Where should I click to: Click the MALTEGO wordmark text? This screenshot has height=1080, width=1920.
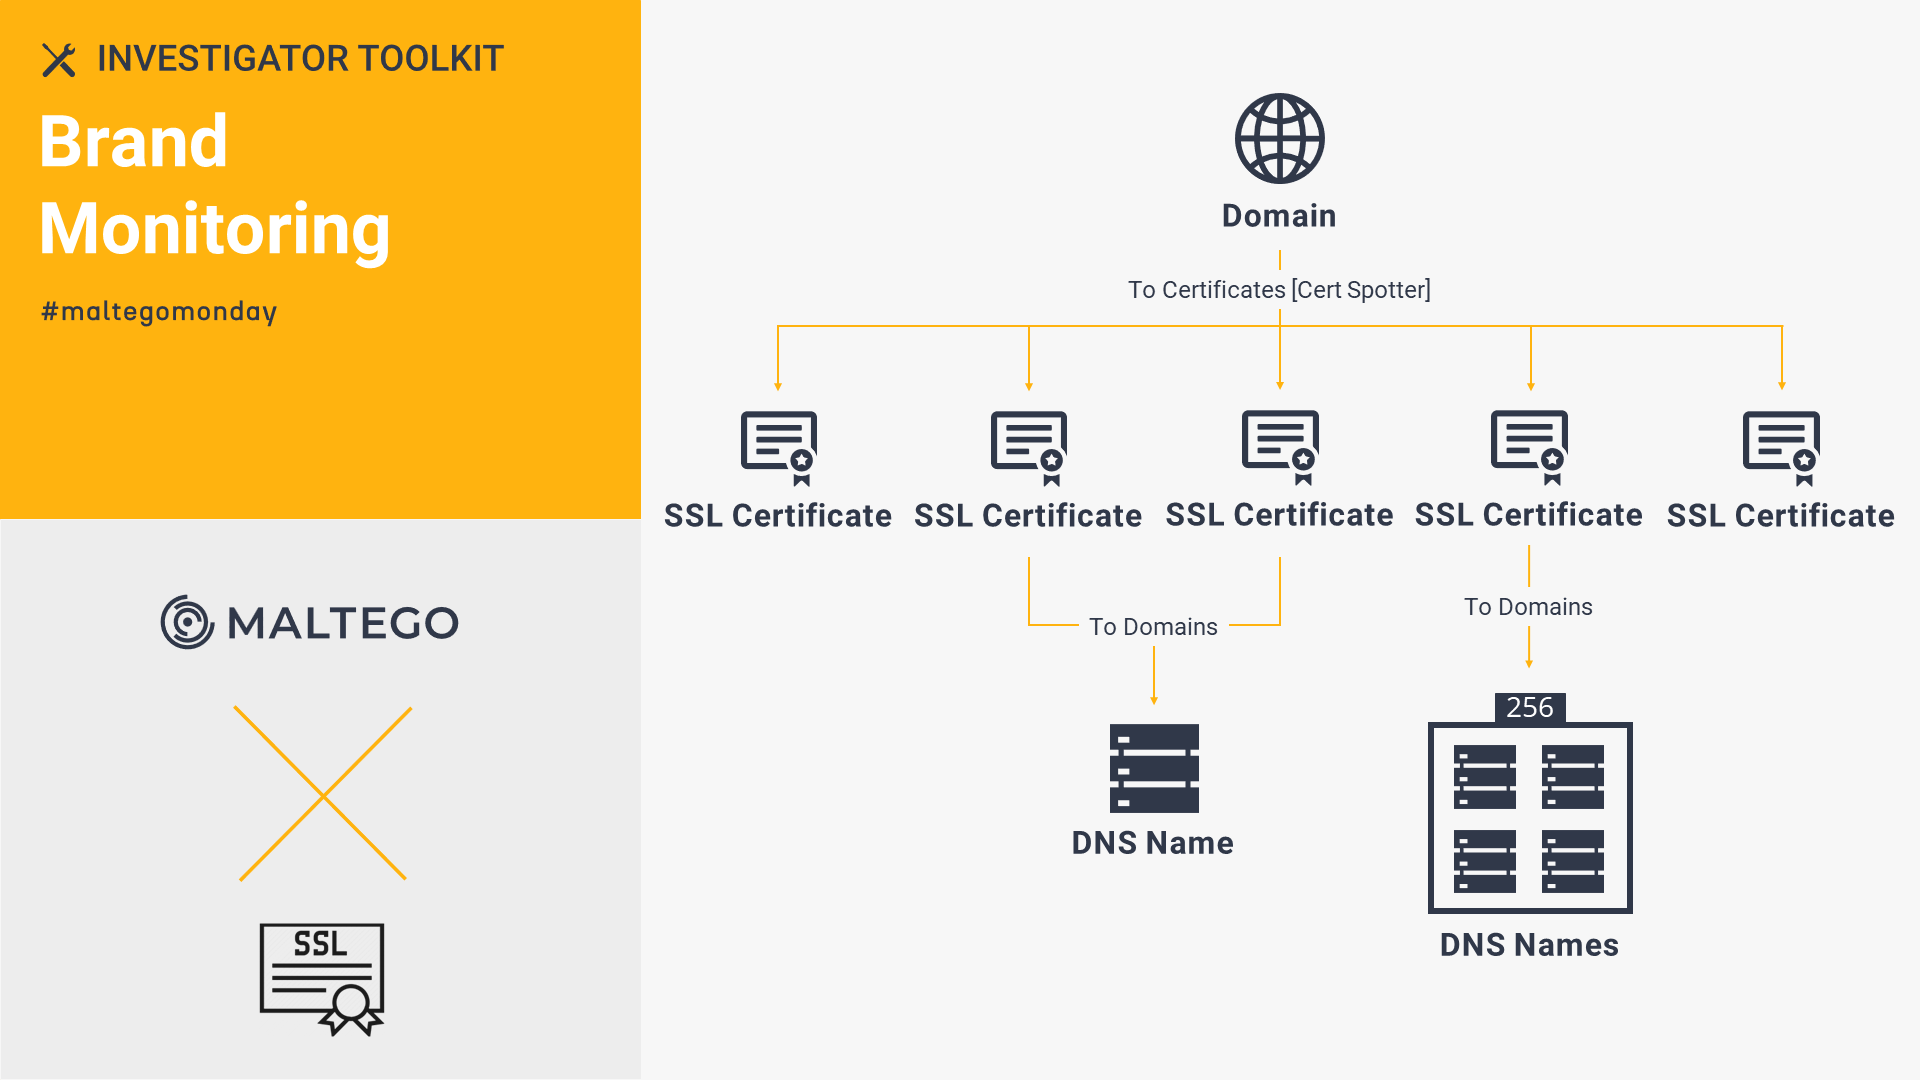coord(343,623)
